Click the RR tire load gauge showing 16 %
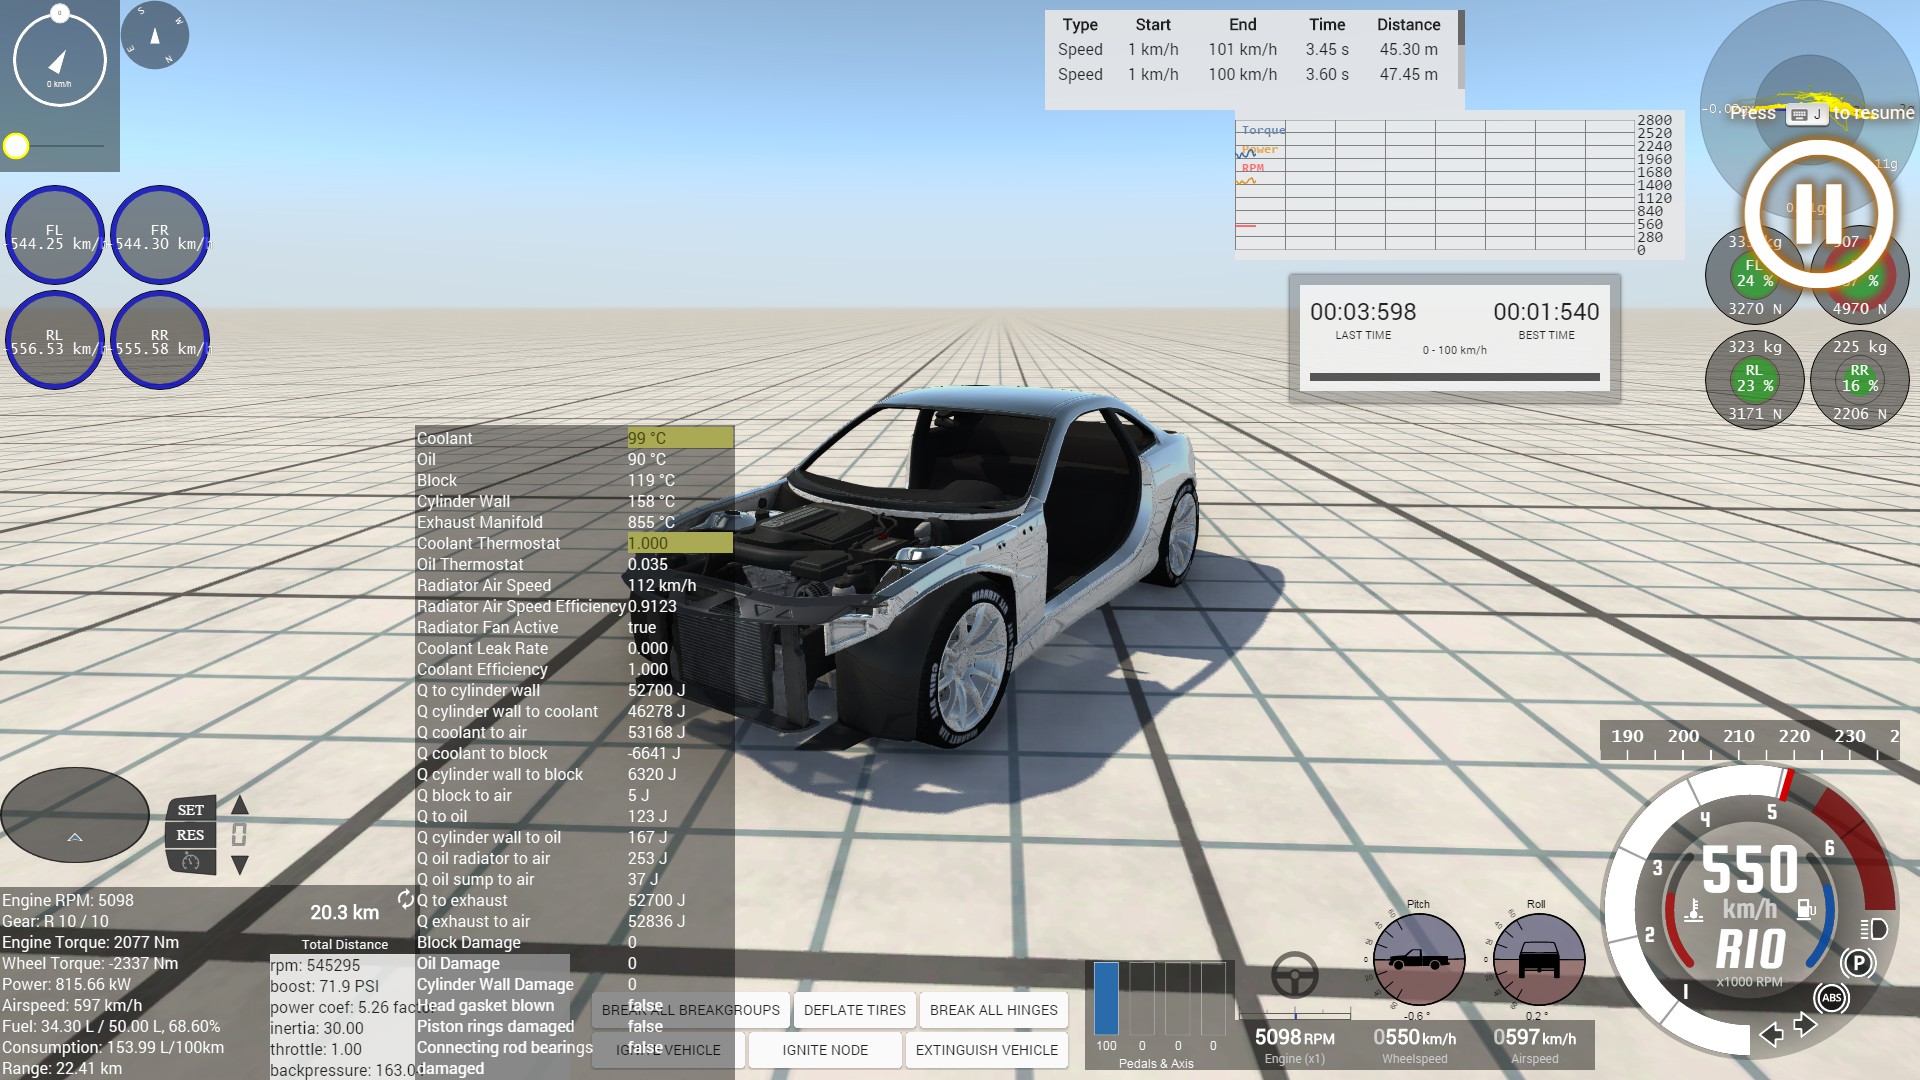Image resolution: width=1920 pixels, height=1080 pixels. click(x=1859, y=379)
